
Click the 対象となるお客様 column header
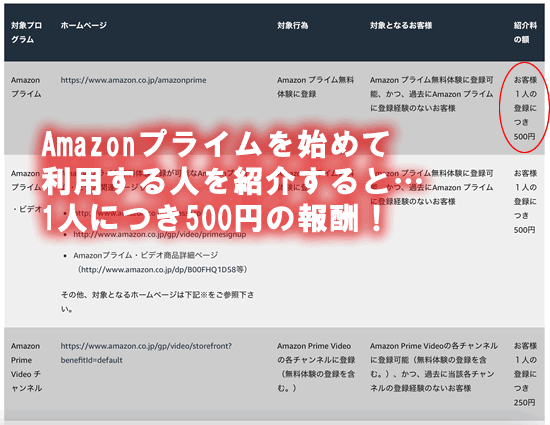(x=401, y=25)
